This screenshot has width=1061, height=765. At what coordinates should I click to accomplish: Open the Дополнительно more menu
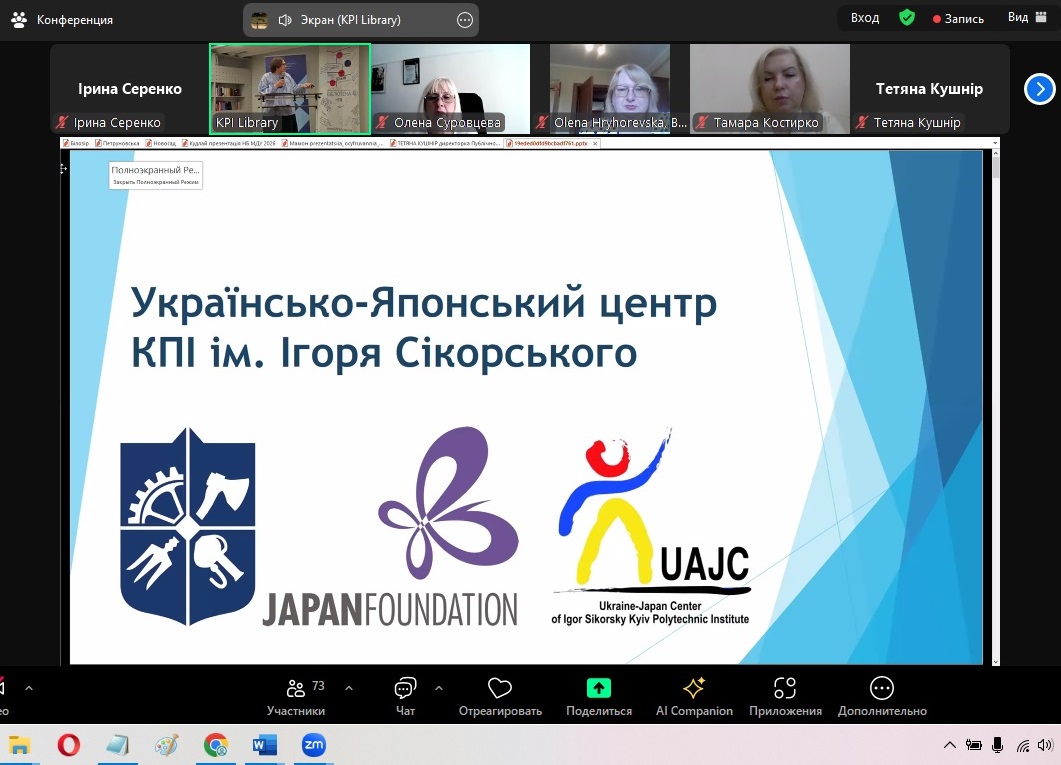(x=882, y=697)
